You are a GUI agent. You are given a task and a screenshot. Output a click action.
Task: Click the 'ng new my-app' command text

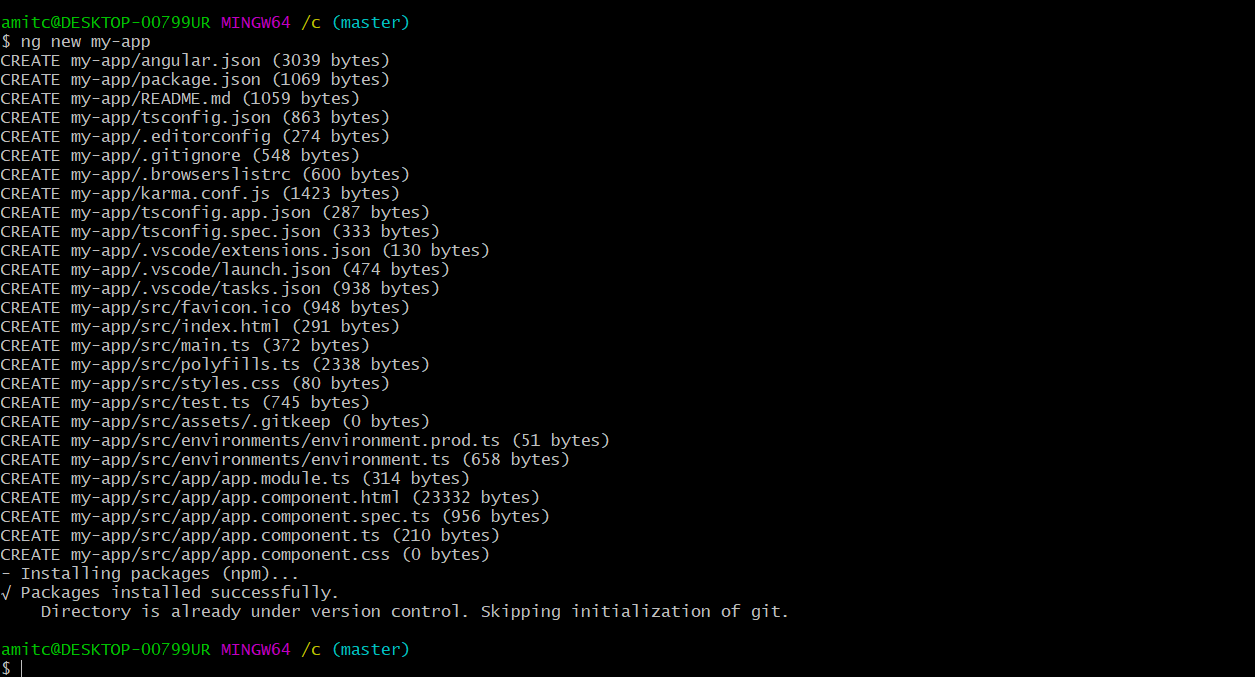click(x=85, y=41)
